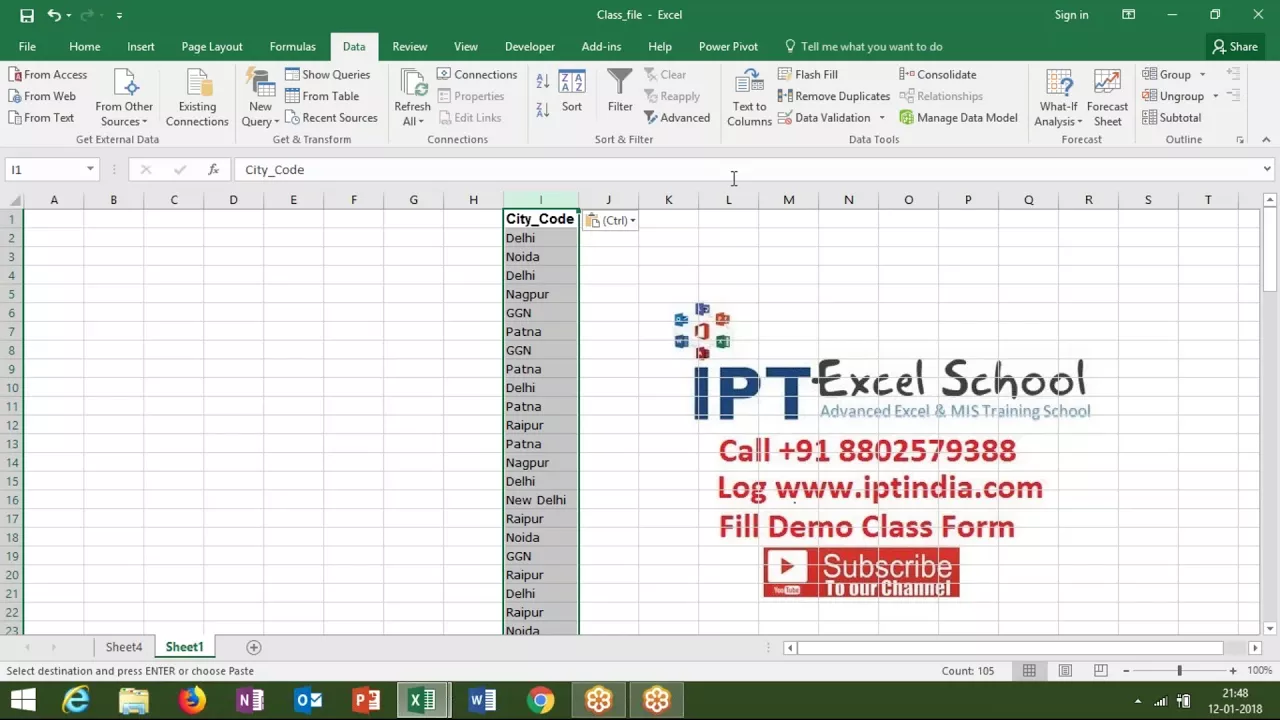Switch to the Formulas tab
This screenshot has width=1280, height=720.
pos(293,47)
